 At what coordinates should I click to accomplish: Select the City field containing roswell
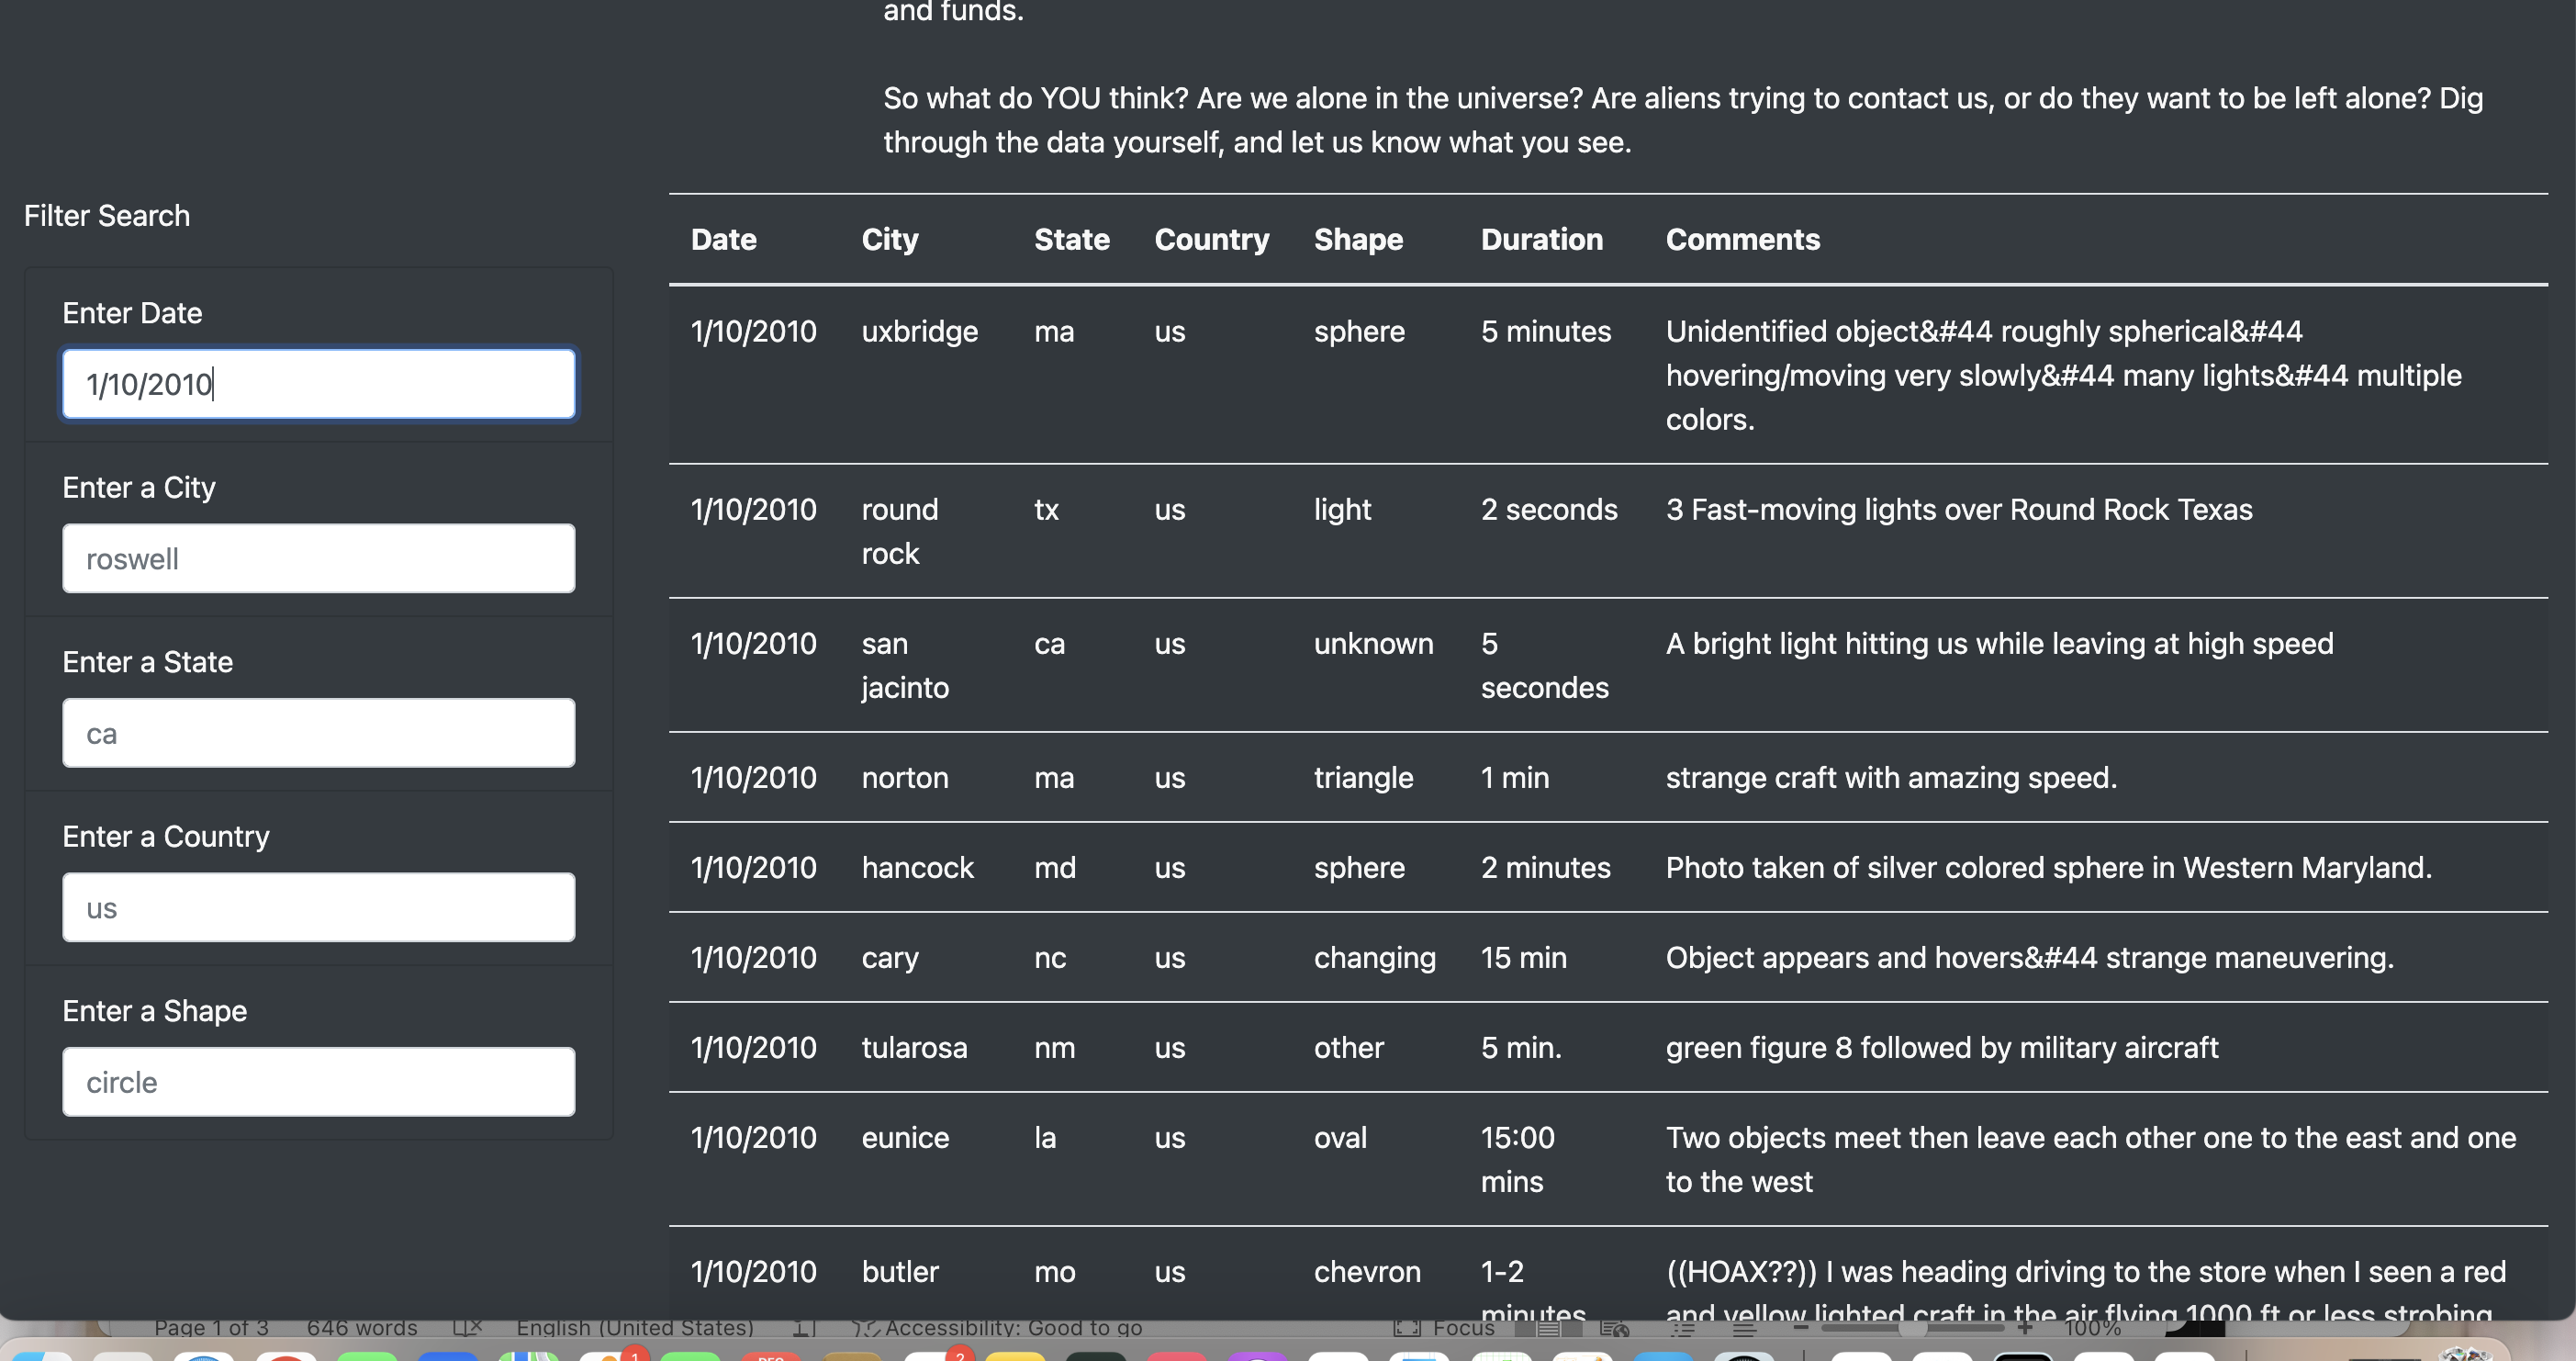point(318,558)
